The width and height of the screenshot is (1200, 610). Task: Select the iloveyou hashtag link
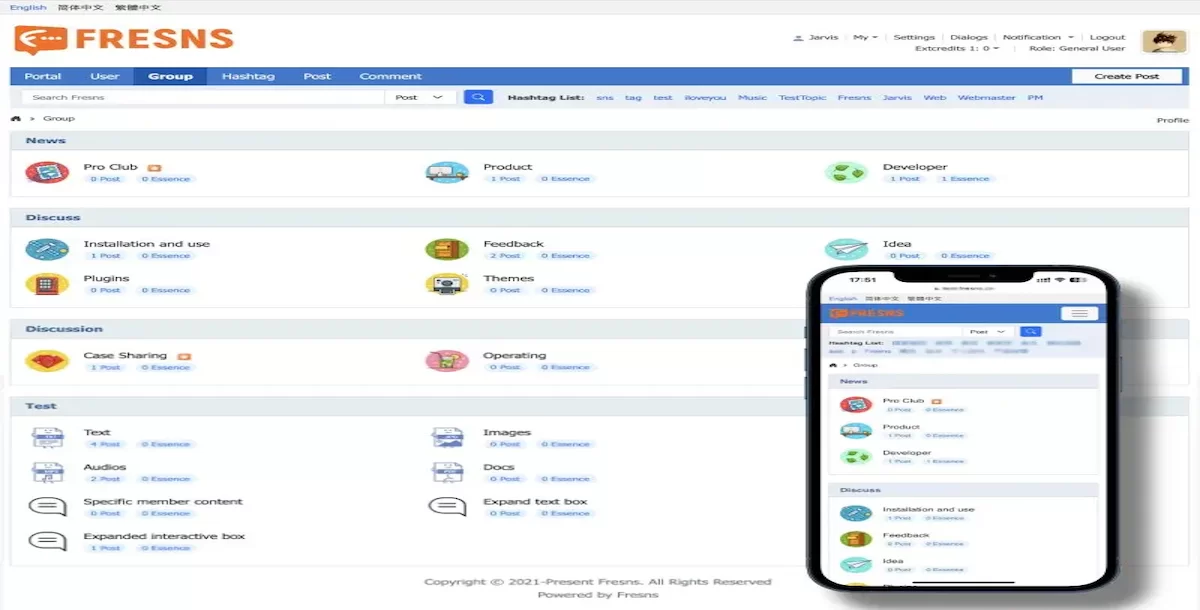pyautogui.click(x=705, y=98)
